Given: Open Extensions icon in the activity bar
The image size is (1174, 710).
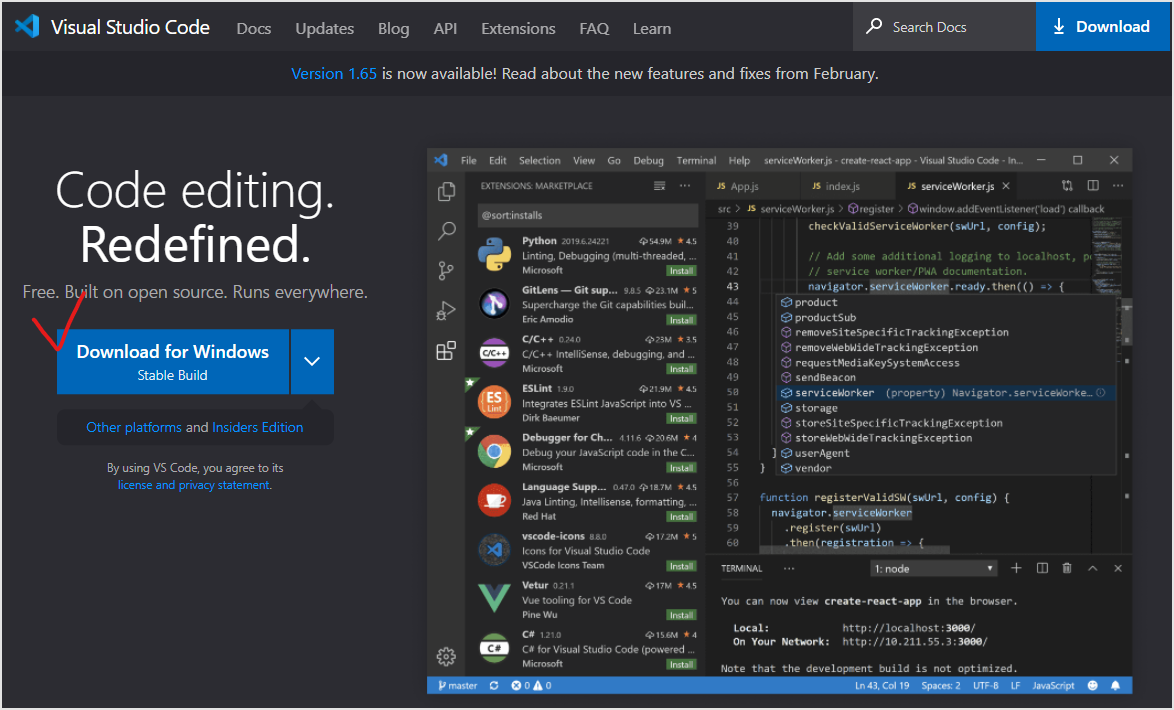Looking at the screenshot, I should click(x=446, y=351).
